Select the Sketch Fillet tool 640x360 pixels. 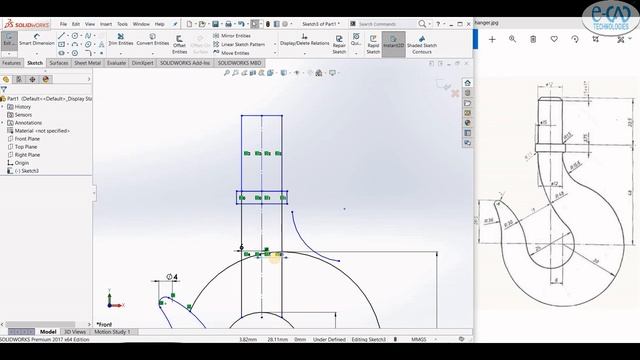coord(88,53)
